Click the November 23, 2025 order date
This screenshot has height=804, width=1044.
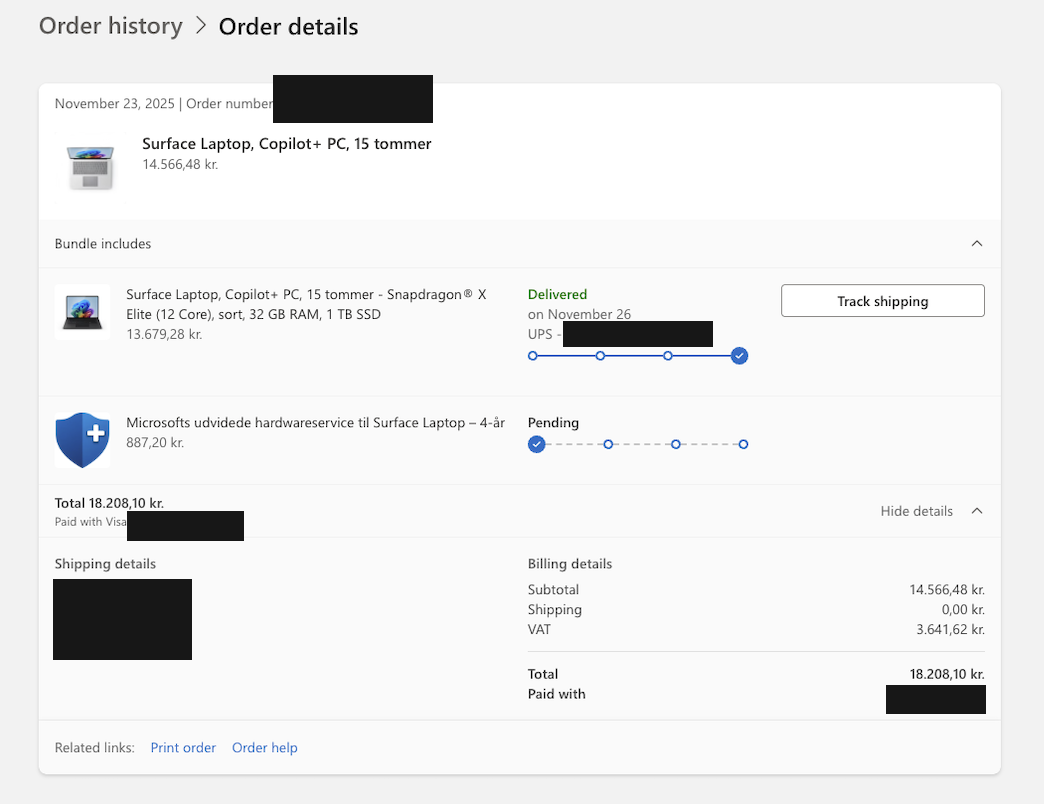[x=115, y=104]
